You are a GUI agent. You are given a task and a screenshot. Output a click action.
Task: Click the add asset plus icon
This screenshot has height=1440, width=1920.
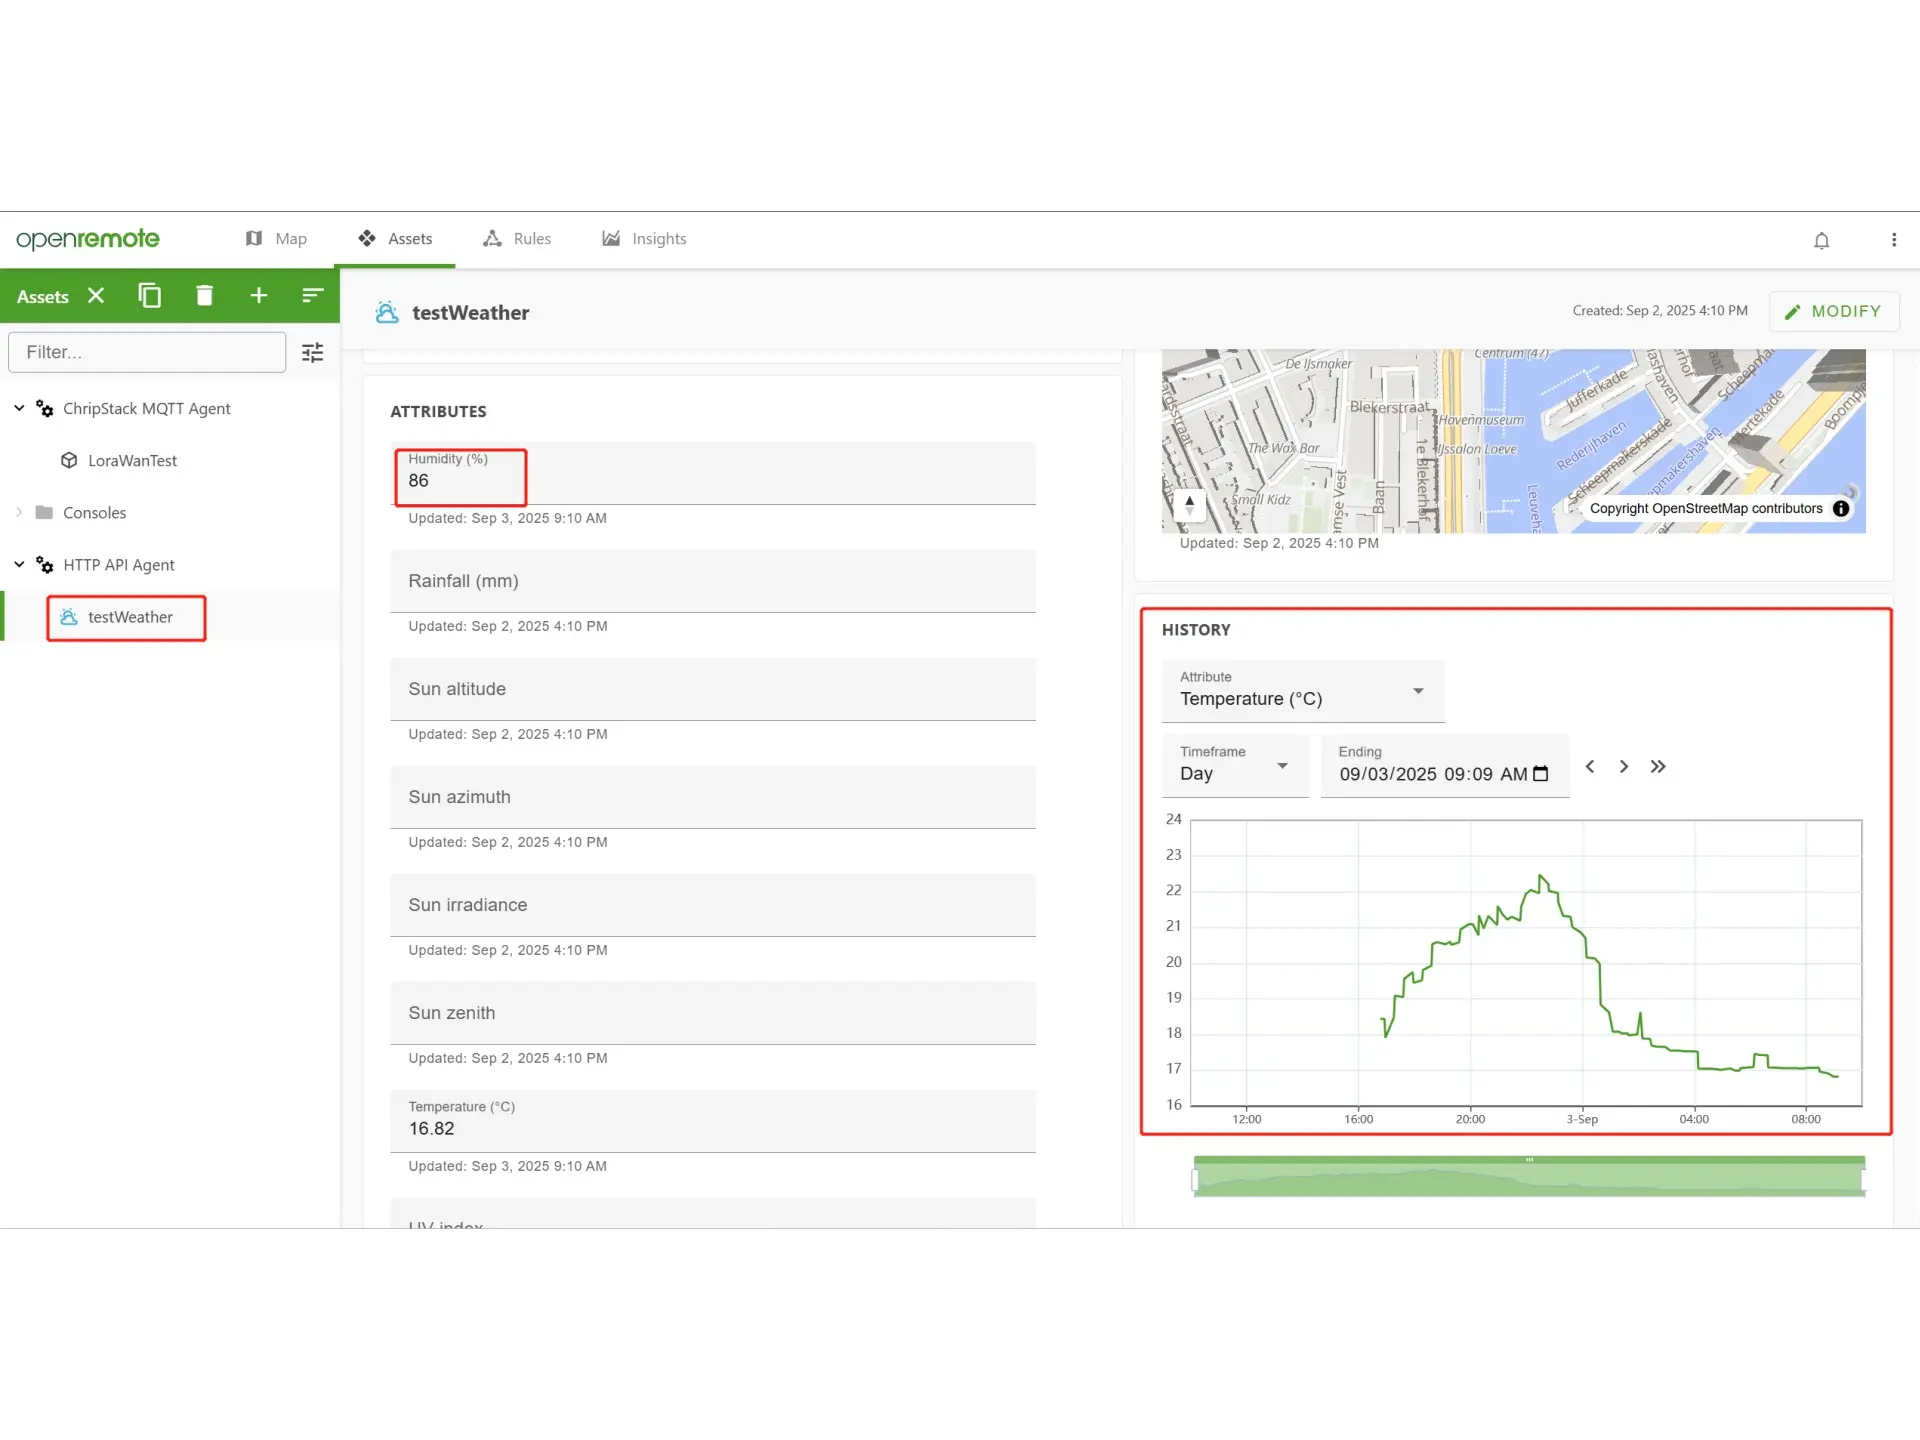click(258, 296)
